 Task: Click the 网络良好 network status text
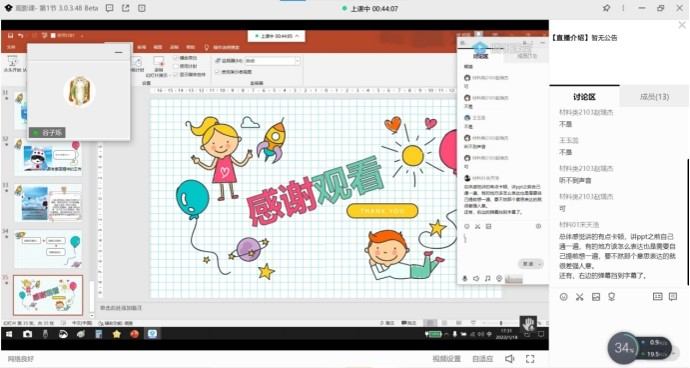[x=21, y=359]
